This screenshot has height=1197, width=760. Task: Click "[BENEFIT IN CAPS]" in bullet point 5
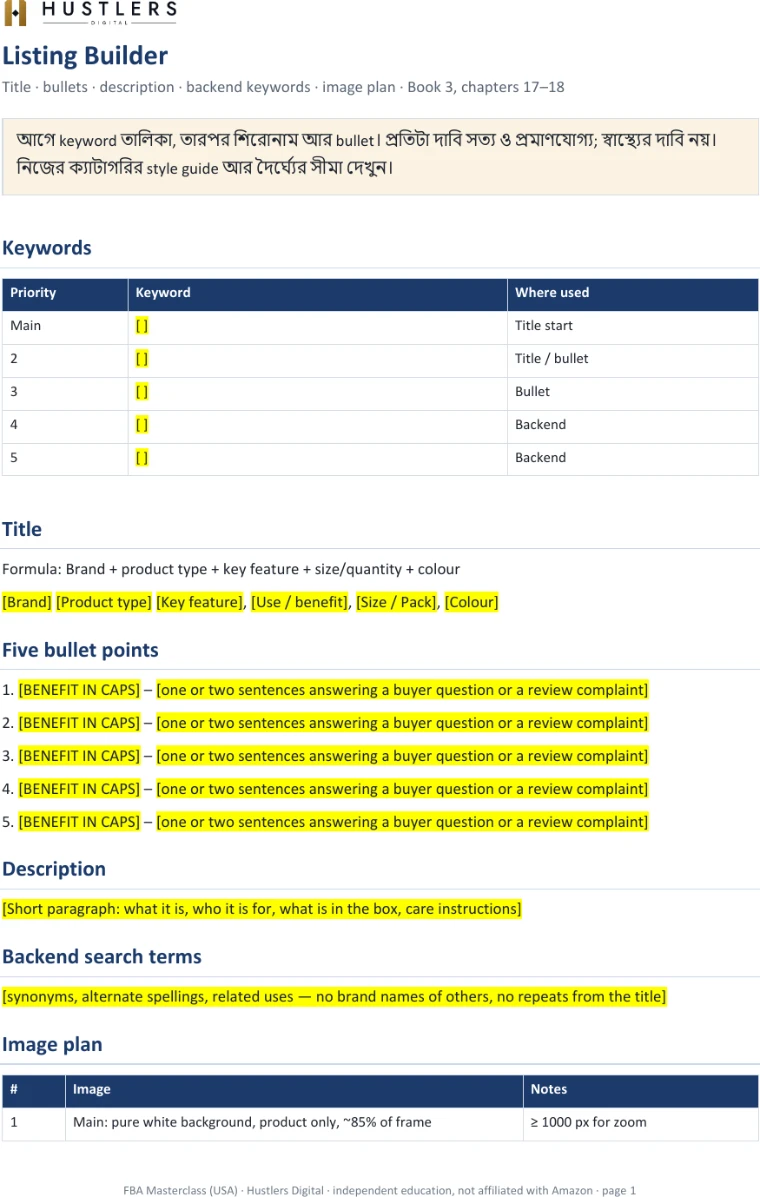point(79,822)
